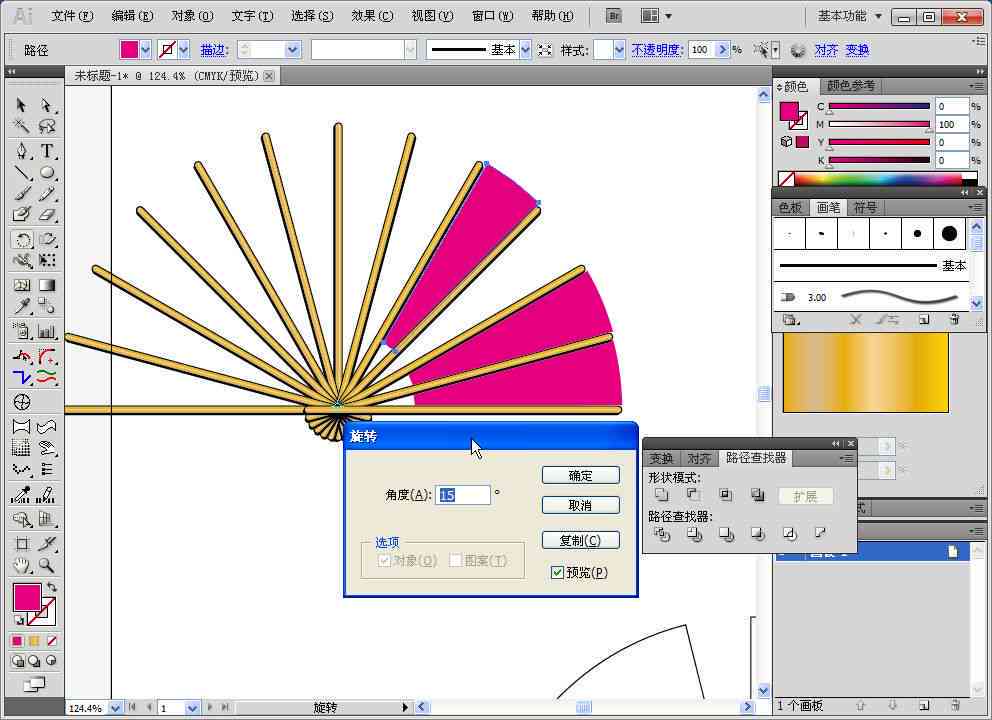Open the fill color dropdown in control bar

(146, 49)
